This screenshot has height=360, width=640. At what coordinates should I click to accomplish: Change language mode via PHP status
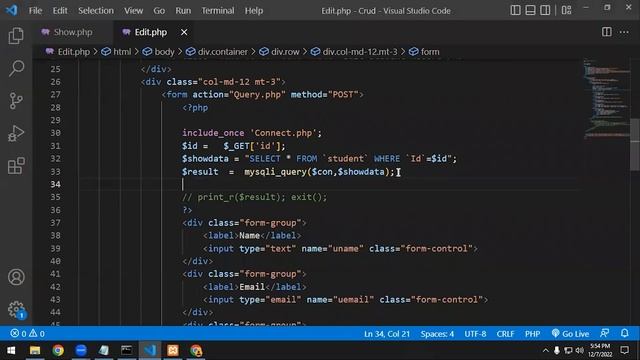533,333
